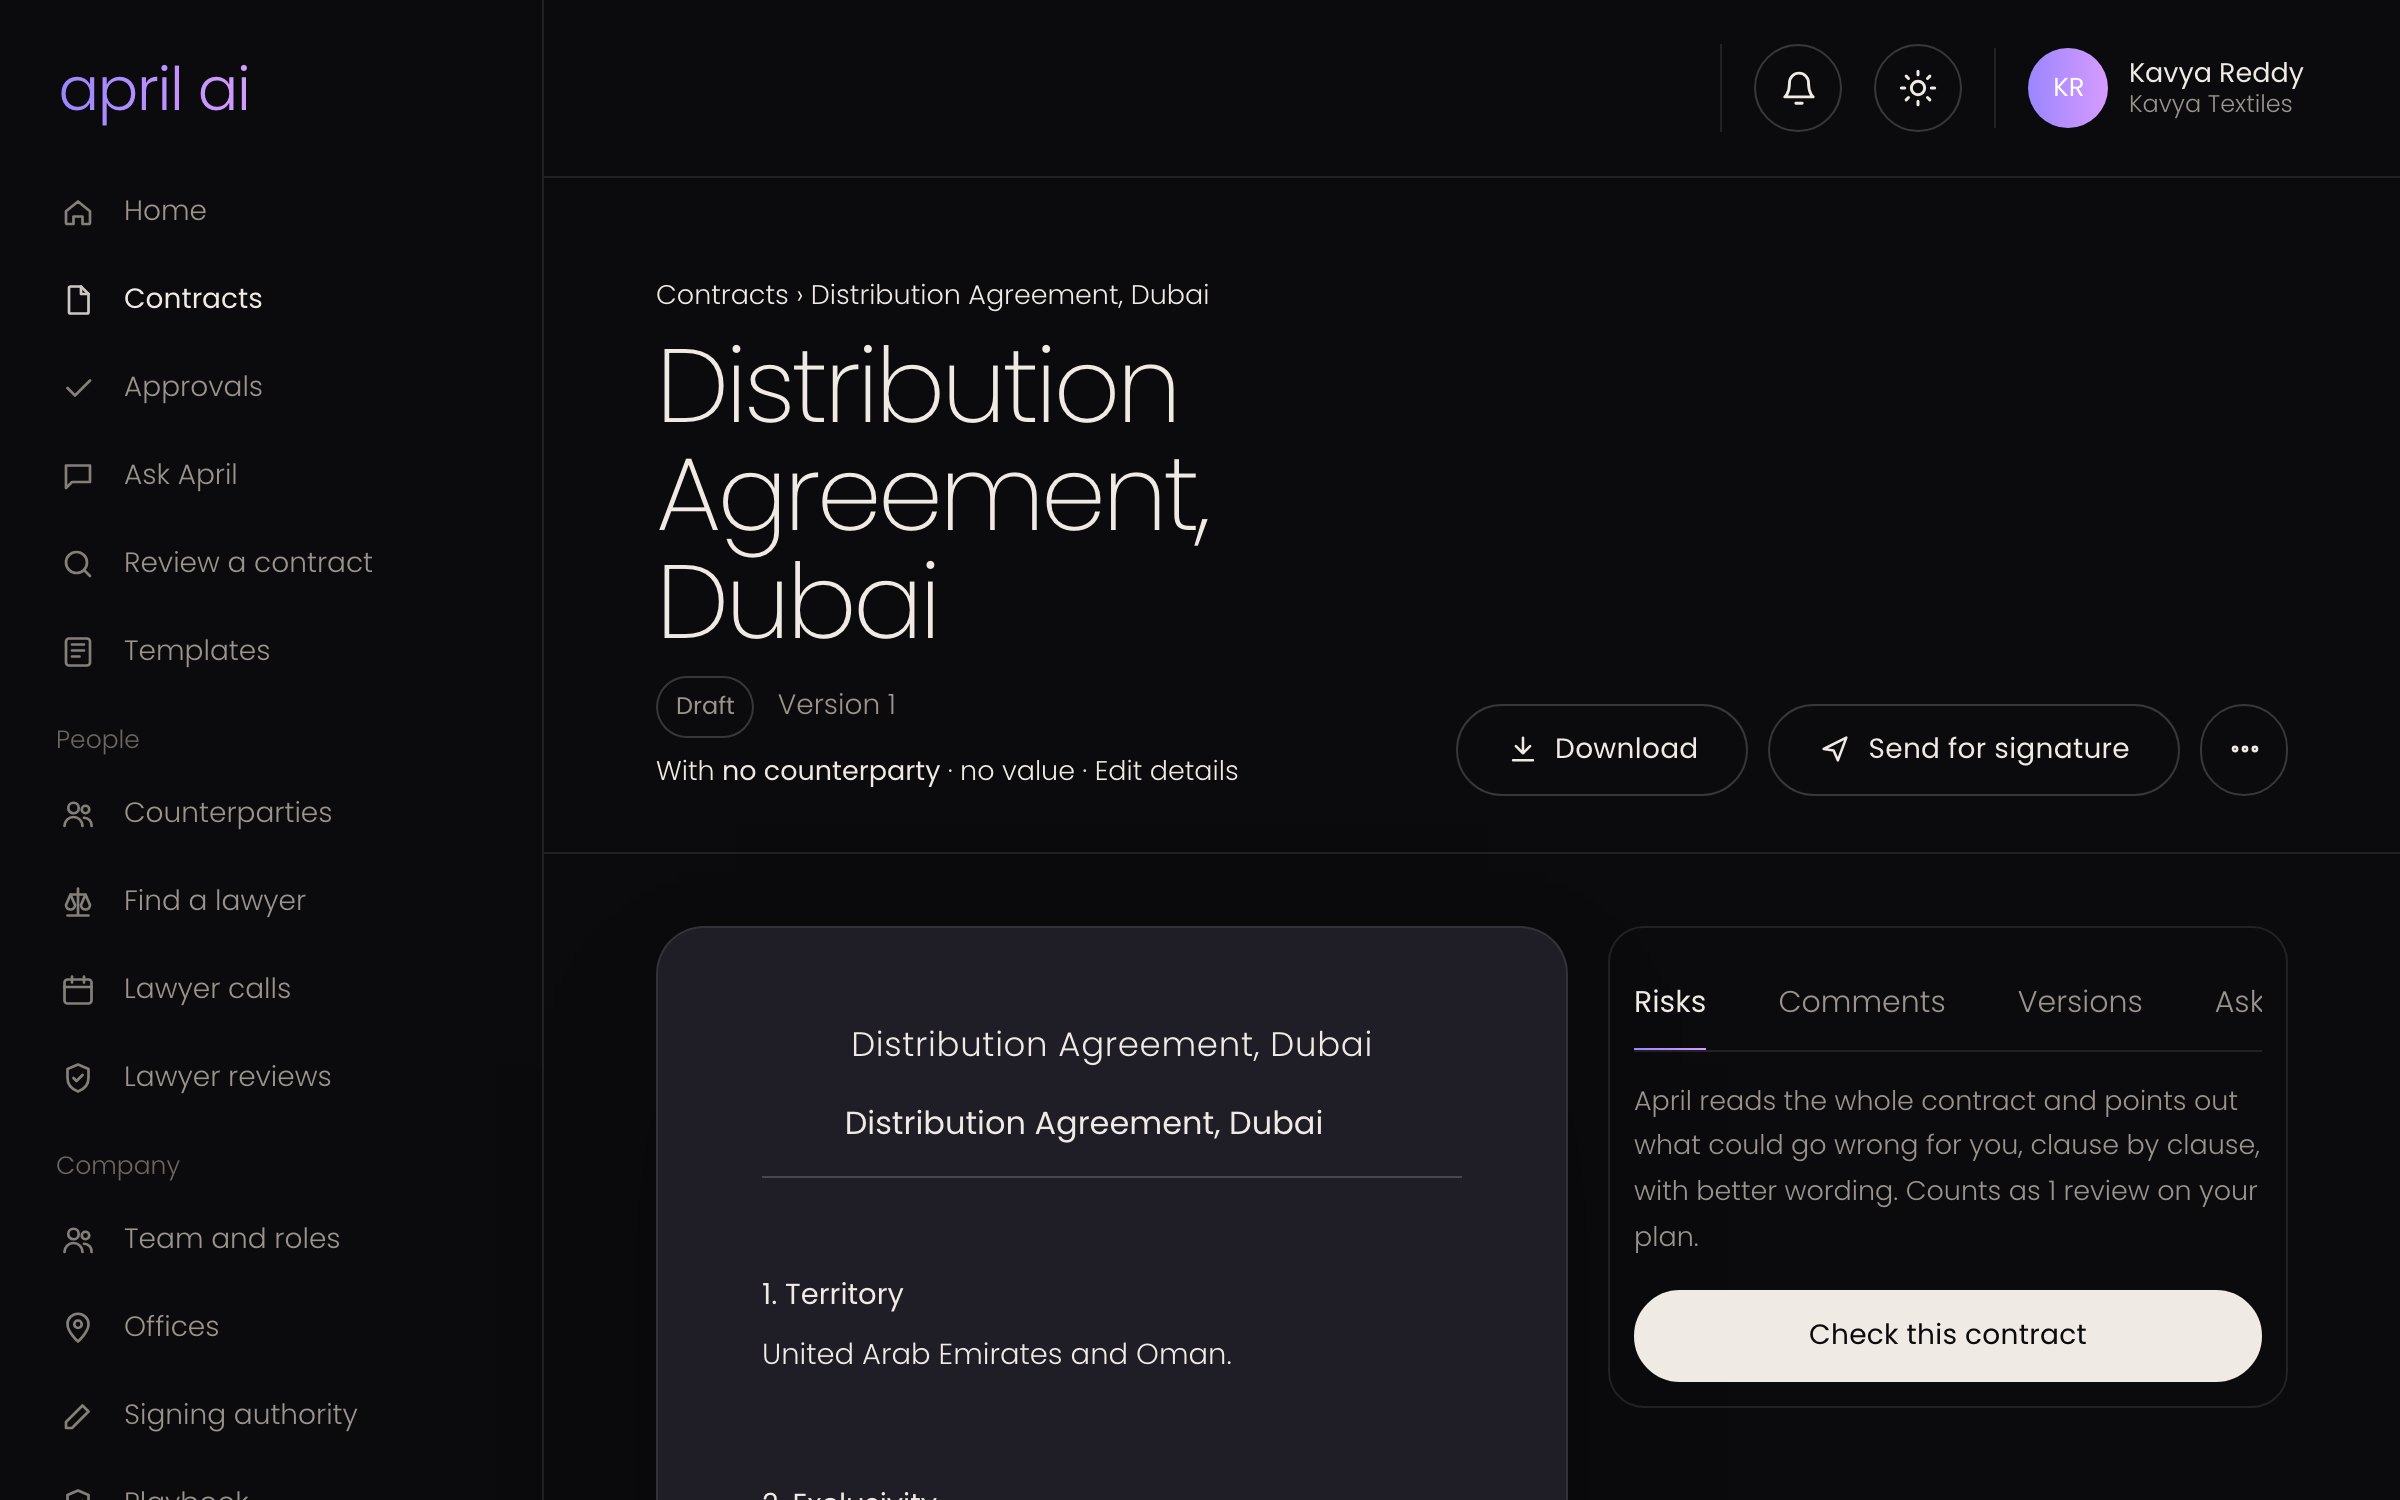The width and height of the screenshot is (2400, 1500).
Task: Switch to the Risks tab
Action: pyautogui.click(x=1669, y=1001)
